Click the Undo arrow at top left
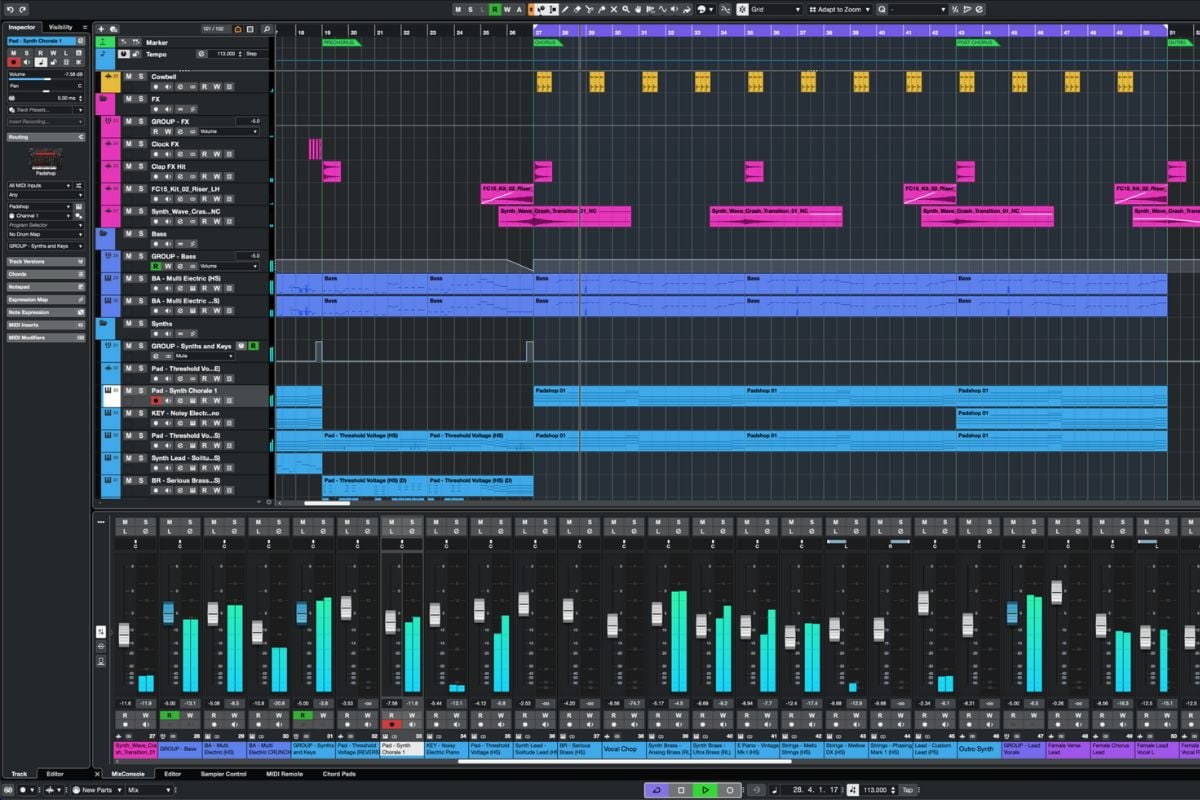This screenshot has width=1200, height=800. 10,8
